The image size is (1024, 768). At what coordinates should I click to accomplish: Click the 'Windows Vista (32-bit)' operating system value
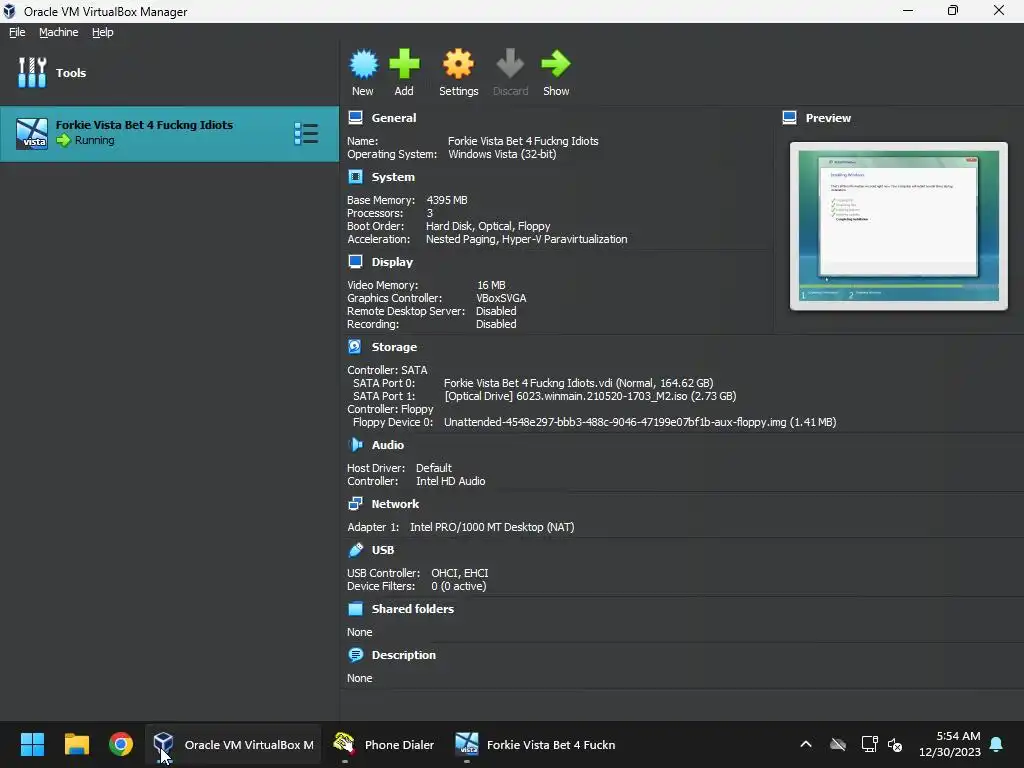502,154
